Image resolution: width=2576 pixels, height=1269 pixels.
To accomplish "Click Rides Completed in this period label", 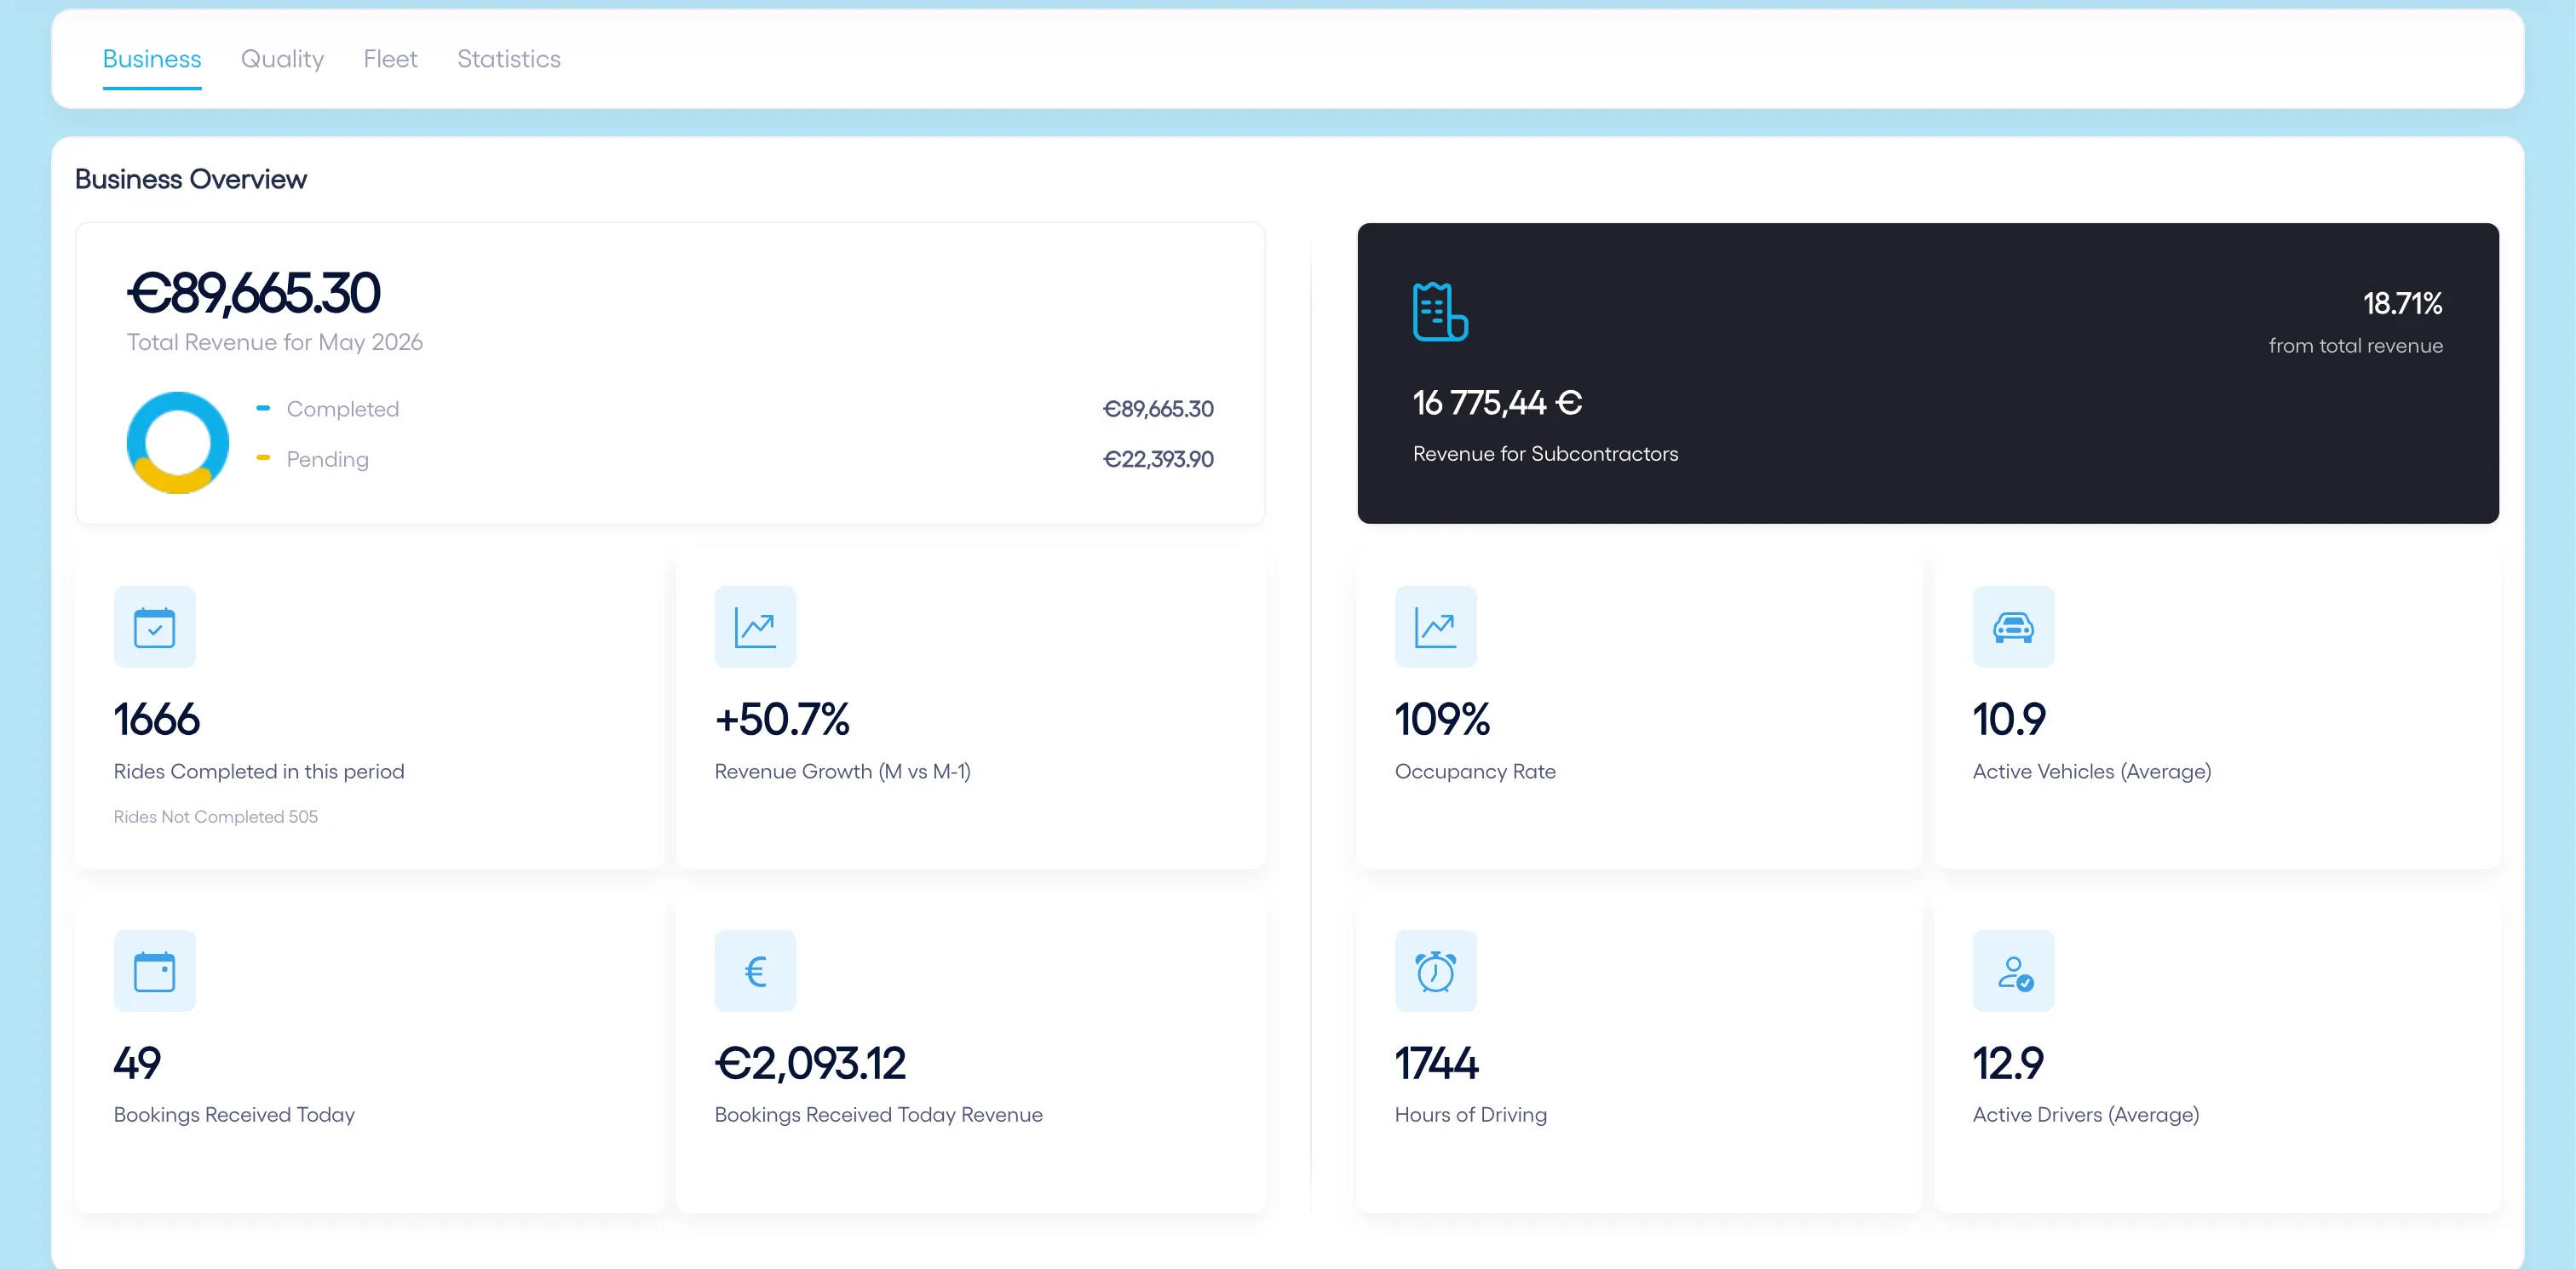I will coord(259,772).
